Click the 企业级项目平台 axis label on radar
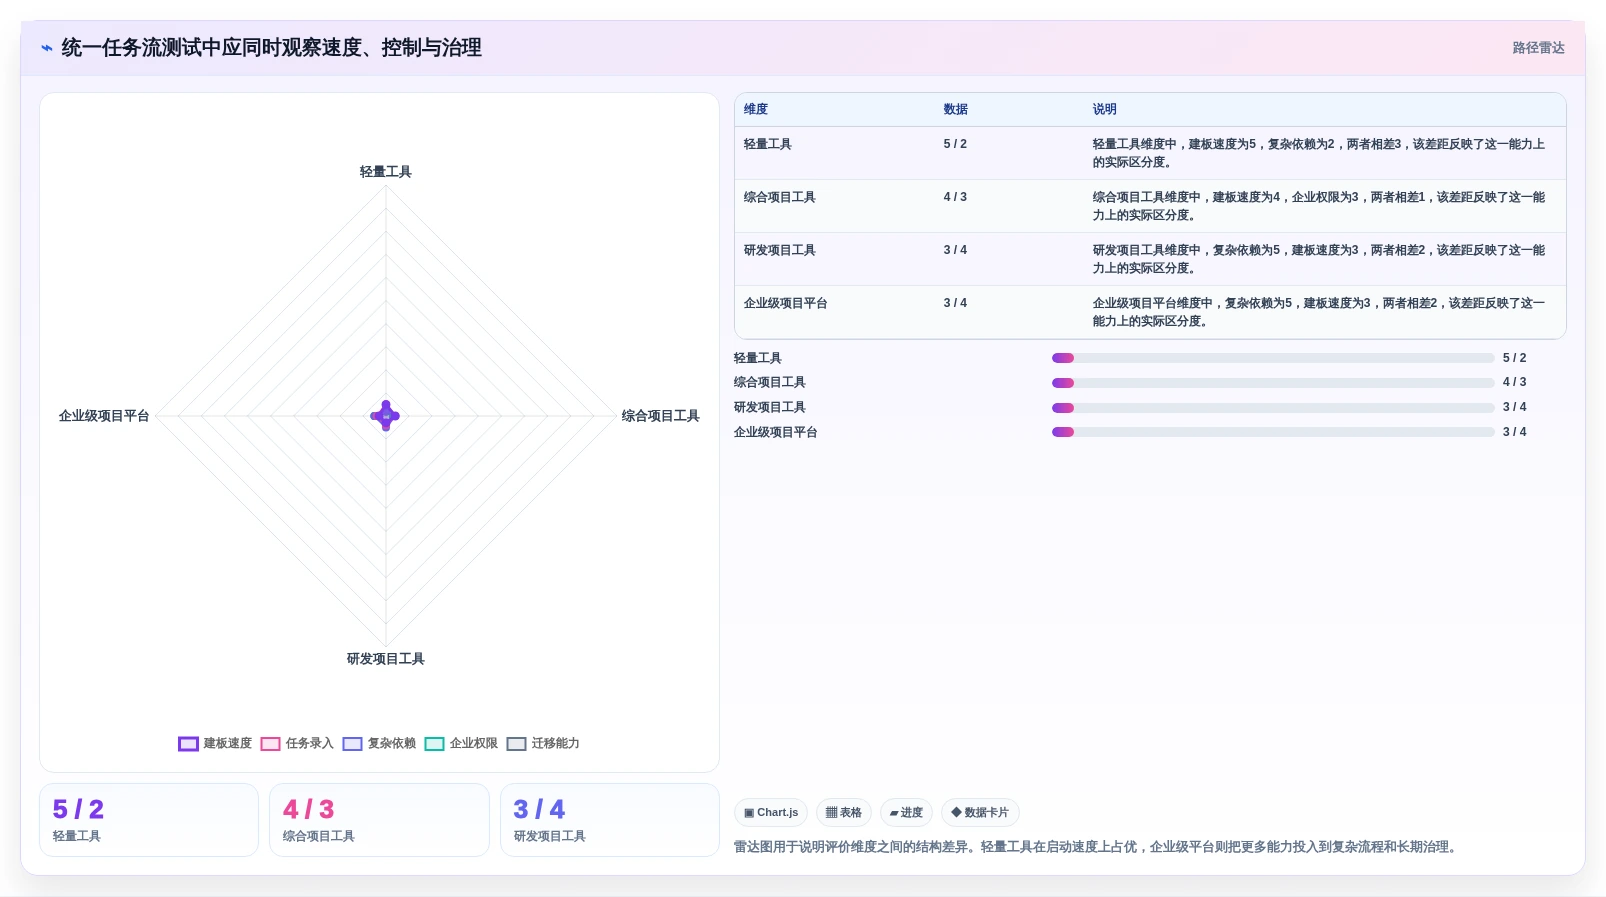This screenshot has height=897, width=1606. [104, 416]
